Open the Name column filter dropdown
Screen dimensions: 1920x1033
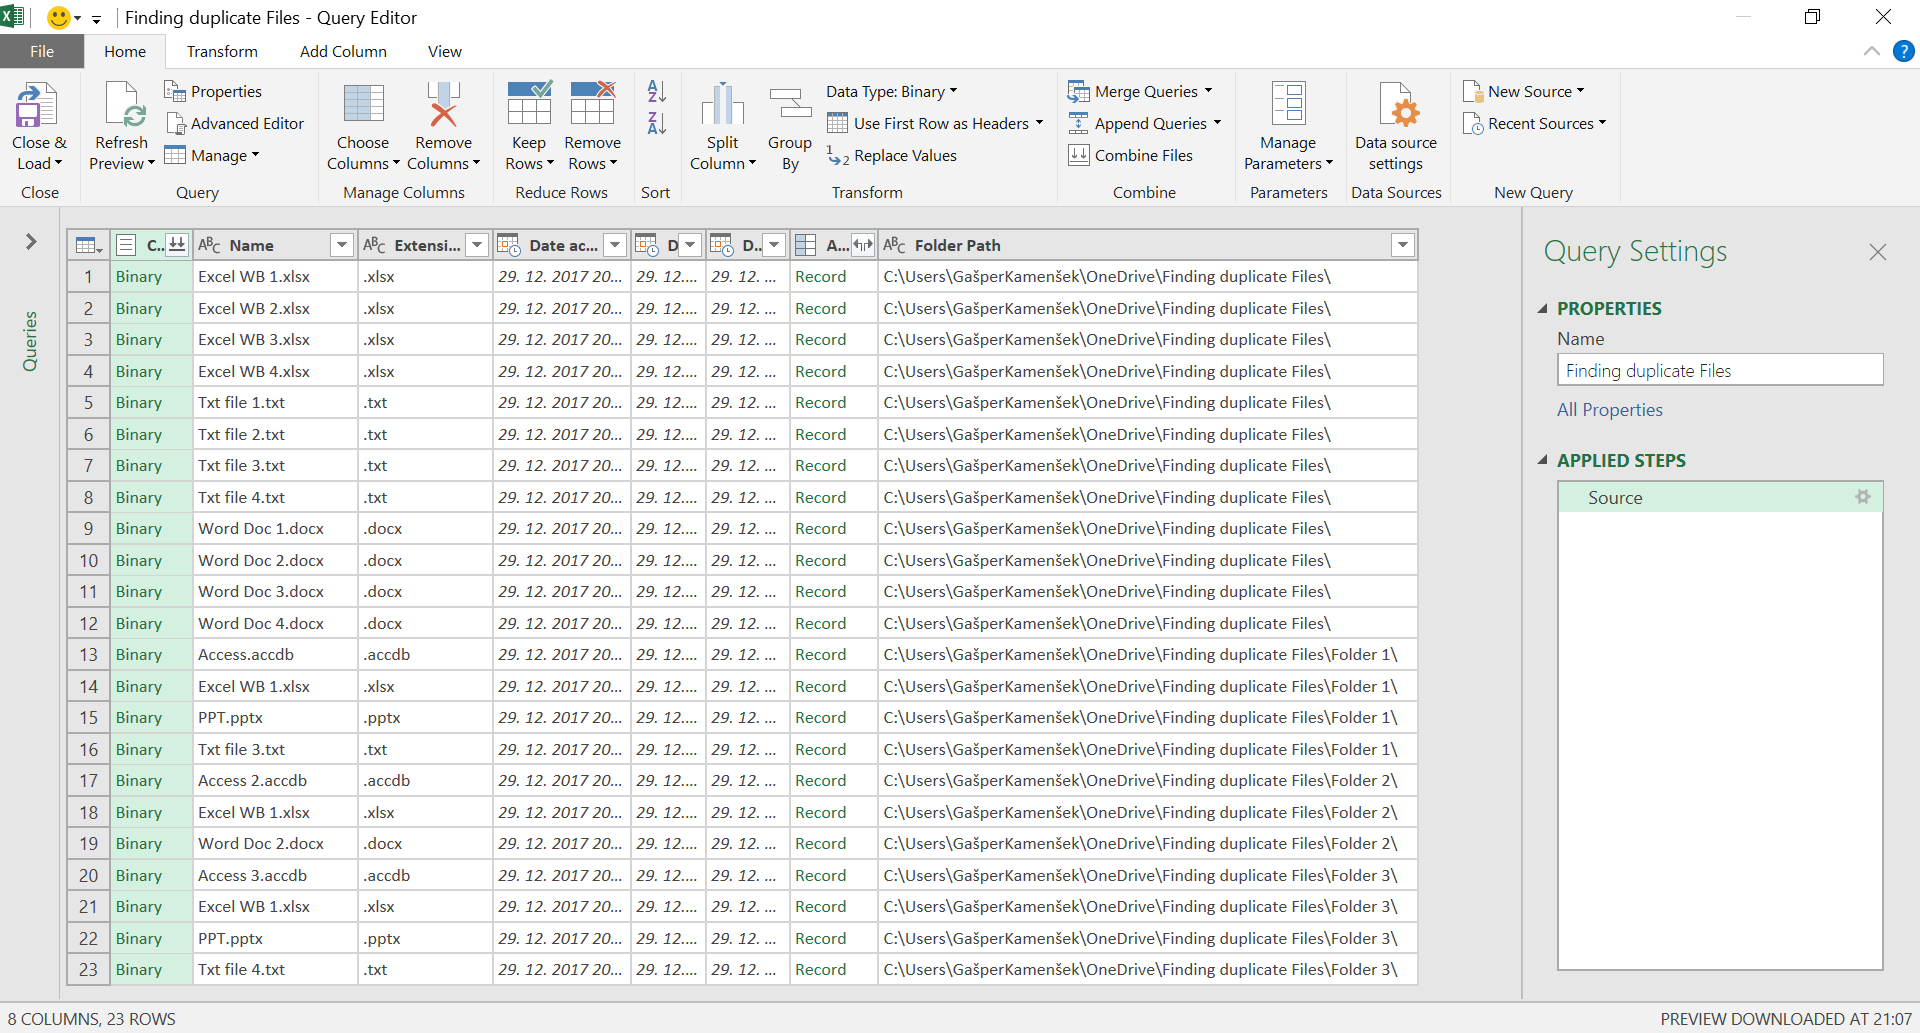pyautogui.click(x=342, y=245)
